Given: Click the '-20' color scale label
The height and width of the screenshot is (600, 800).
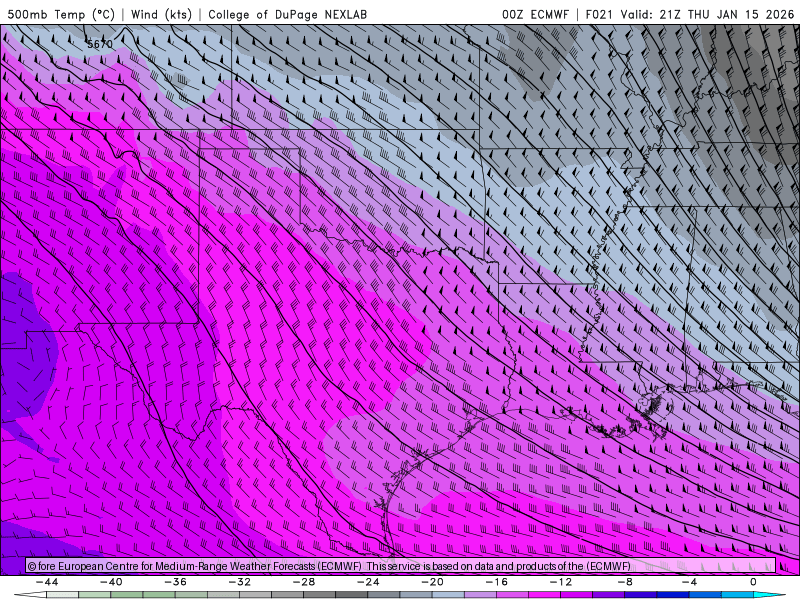Looking at the screenshot, I should tap(432, 582).
